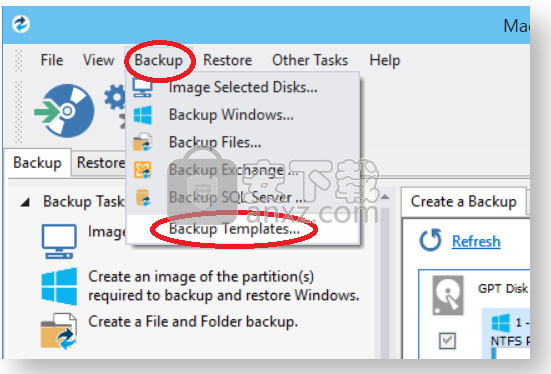Click the task panel scrollbar up arrow
The image size is (551, 374).
click(385, 197)
